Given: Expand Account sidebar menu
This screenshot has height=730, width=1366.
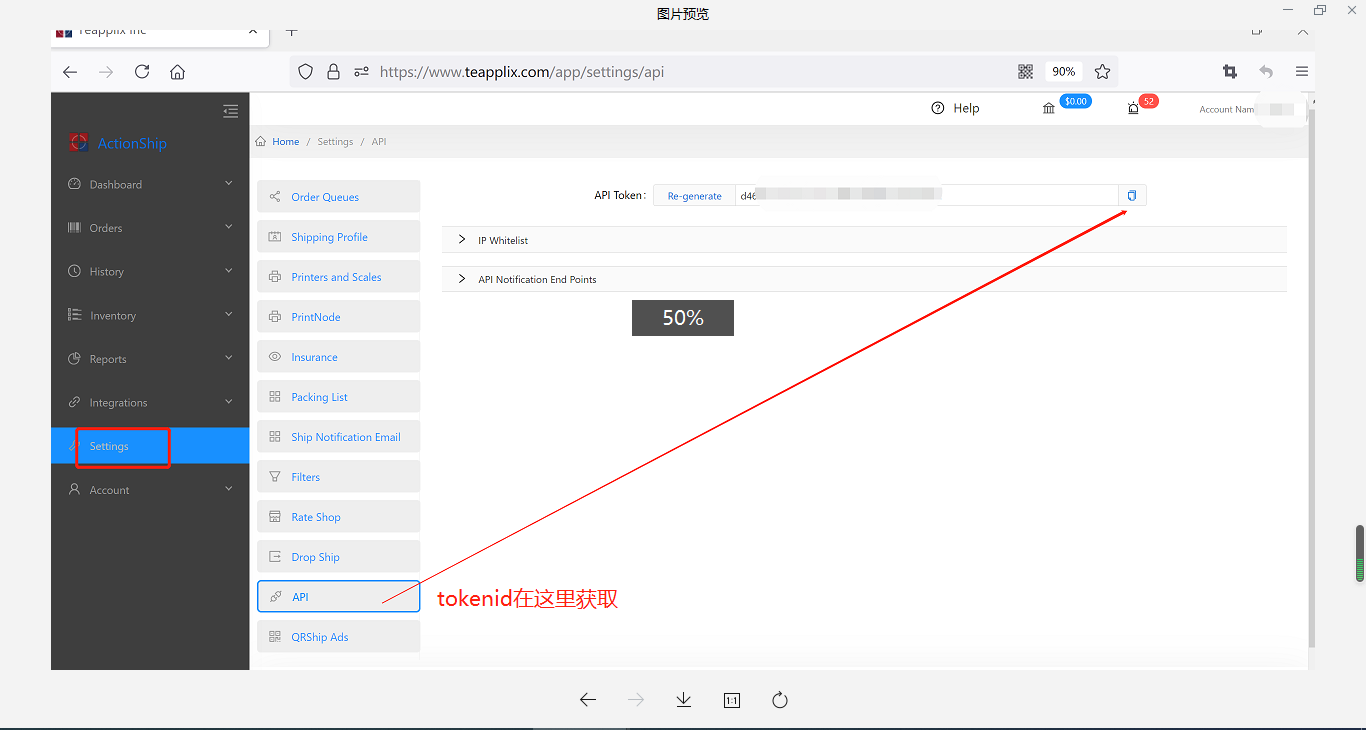Looking at the screenshot, I should pos(150,490).
